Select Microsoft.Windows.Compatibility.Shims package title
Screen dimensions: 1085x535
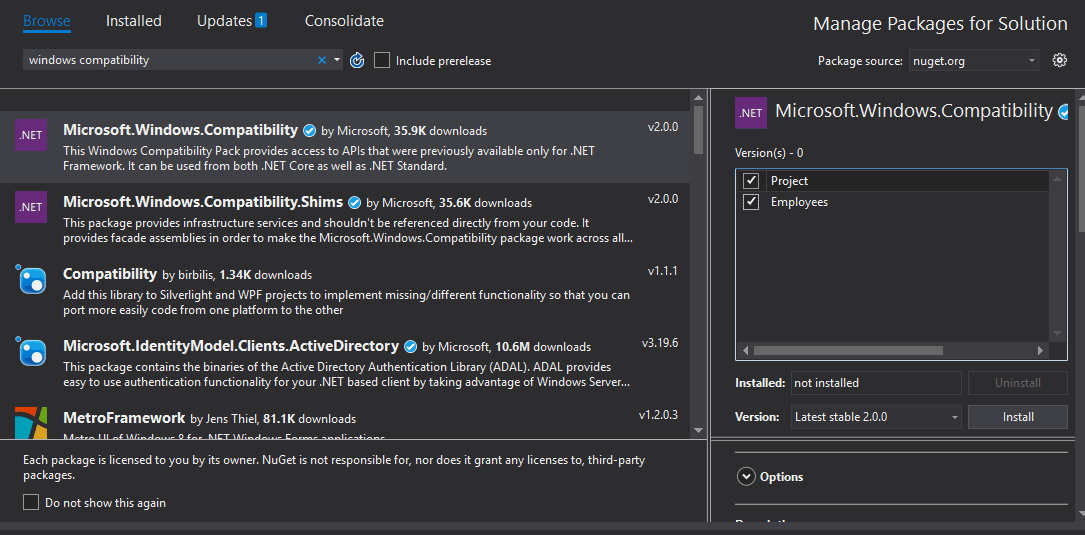[x=203, y=202]
